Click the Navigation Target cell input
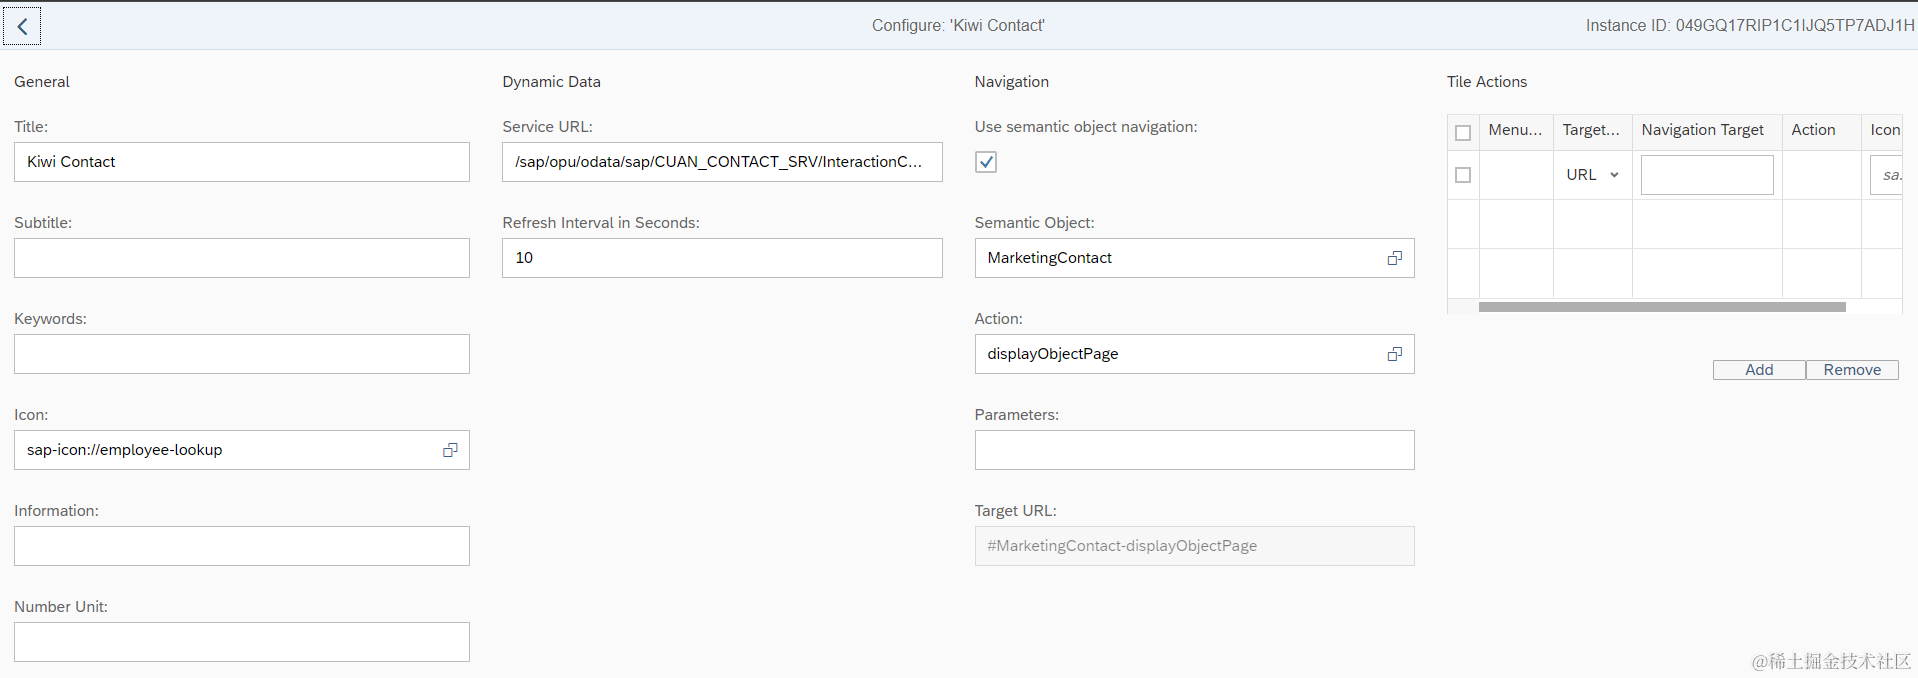 point(1707,175)
